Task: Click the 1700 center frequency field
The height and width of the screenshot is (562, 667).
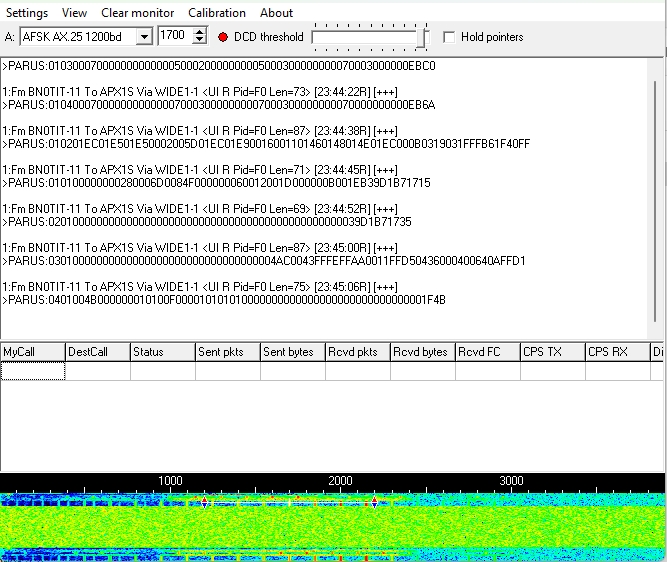Action: pos(175,36)
